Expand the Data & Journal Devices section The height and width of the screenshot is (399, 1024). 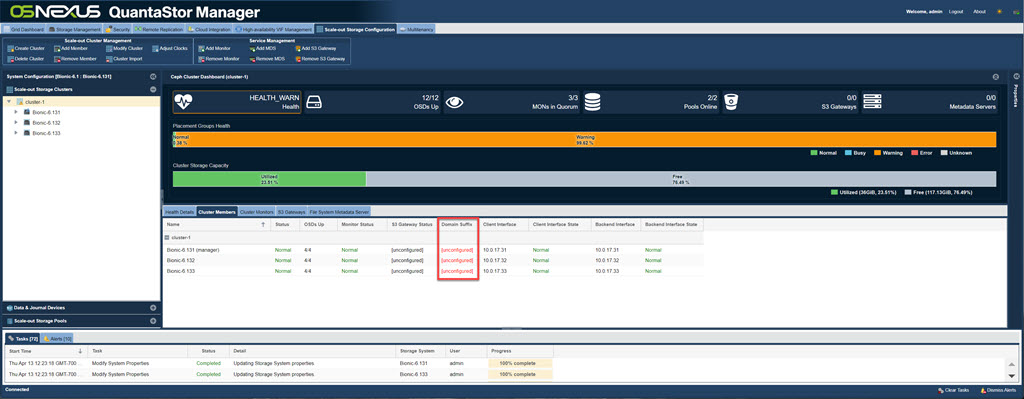[x=153, y=308]
